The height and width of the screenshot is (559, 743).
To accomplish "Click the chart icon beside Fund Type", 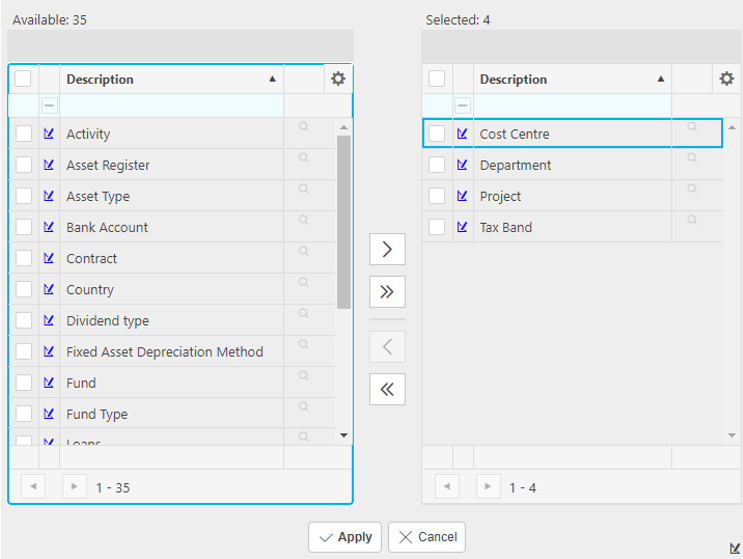I will pos(49,414).
